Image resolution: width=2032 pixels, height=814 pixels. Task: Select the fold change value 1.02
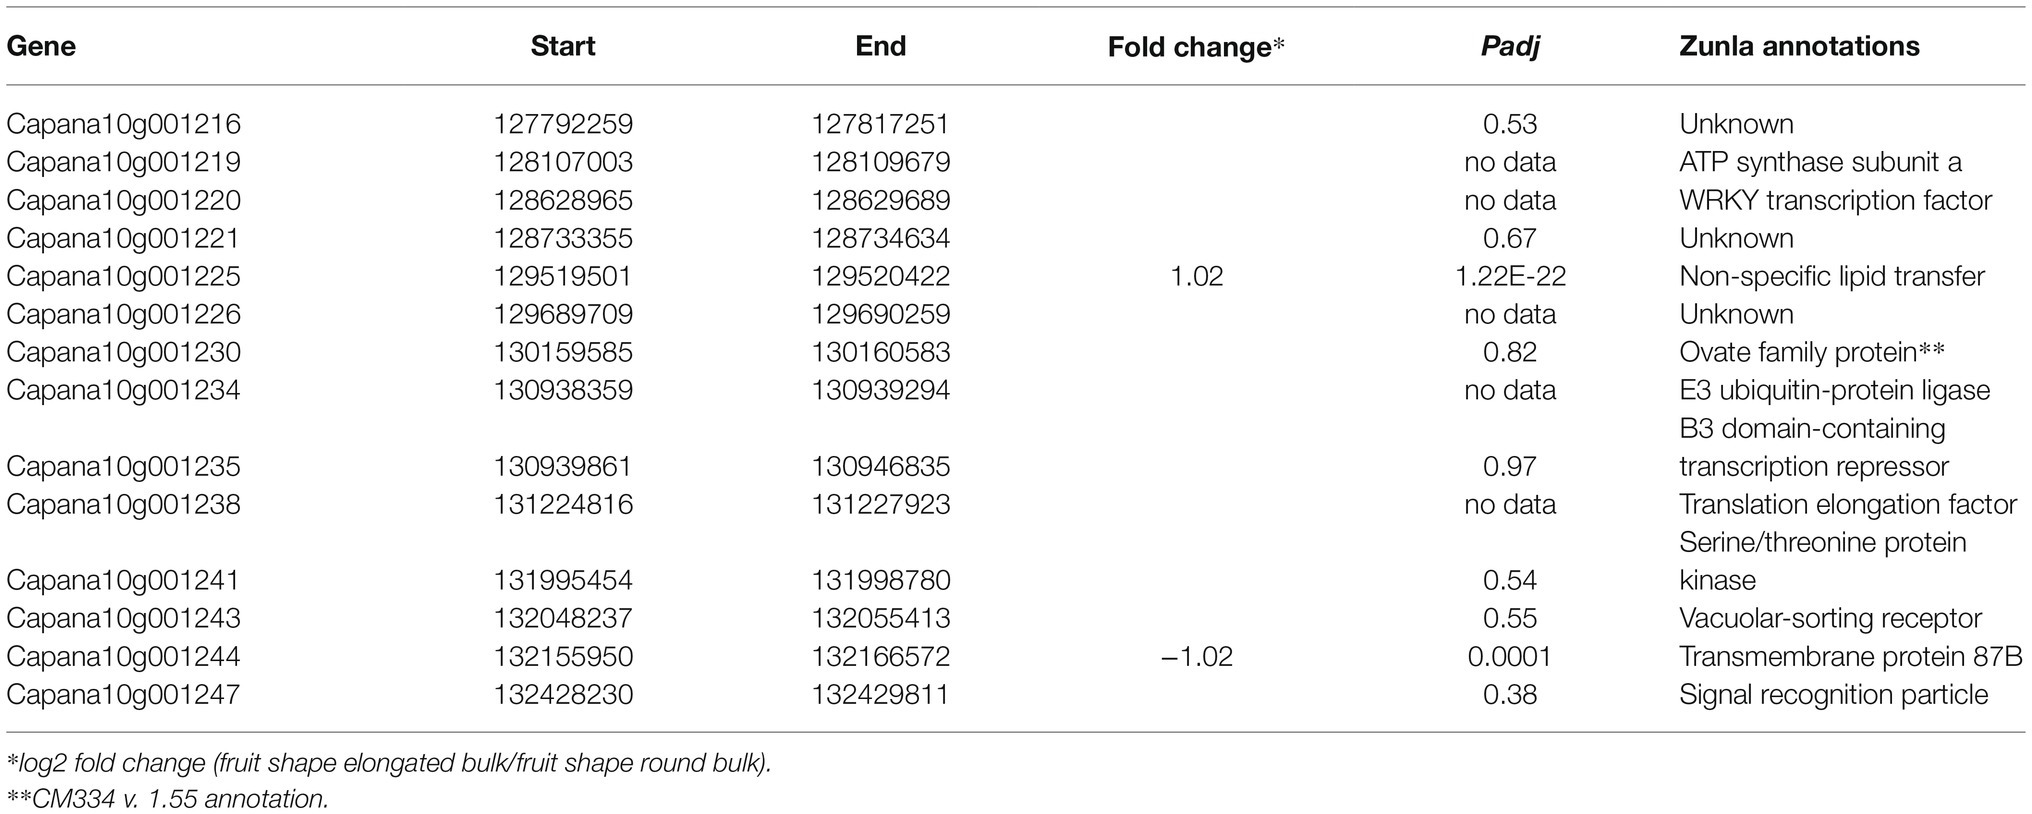click(x=1197, y=276)
